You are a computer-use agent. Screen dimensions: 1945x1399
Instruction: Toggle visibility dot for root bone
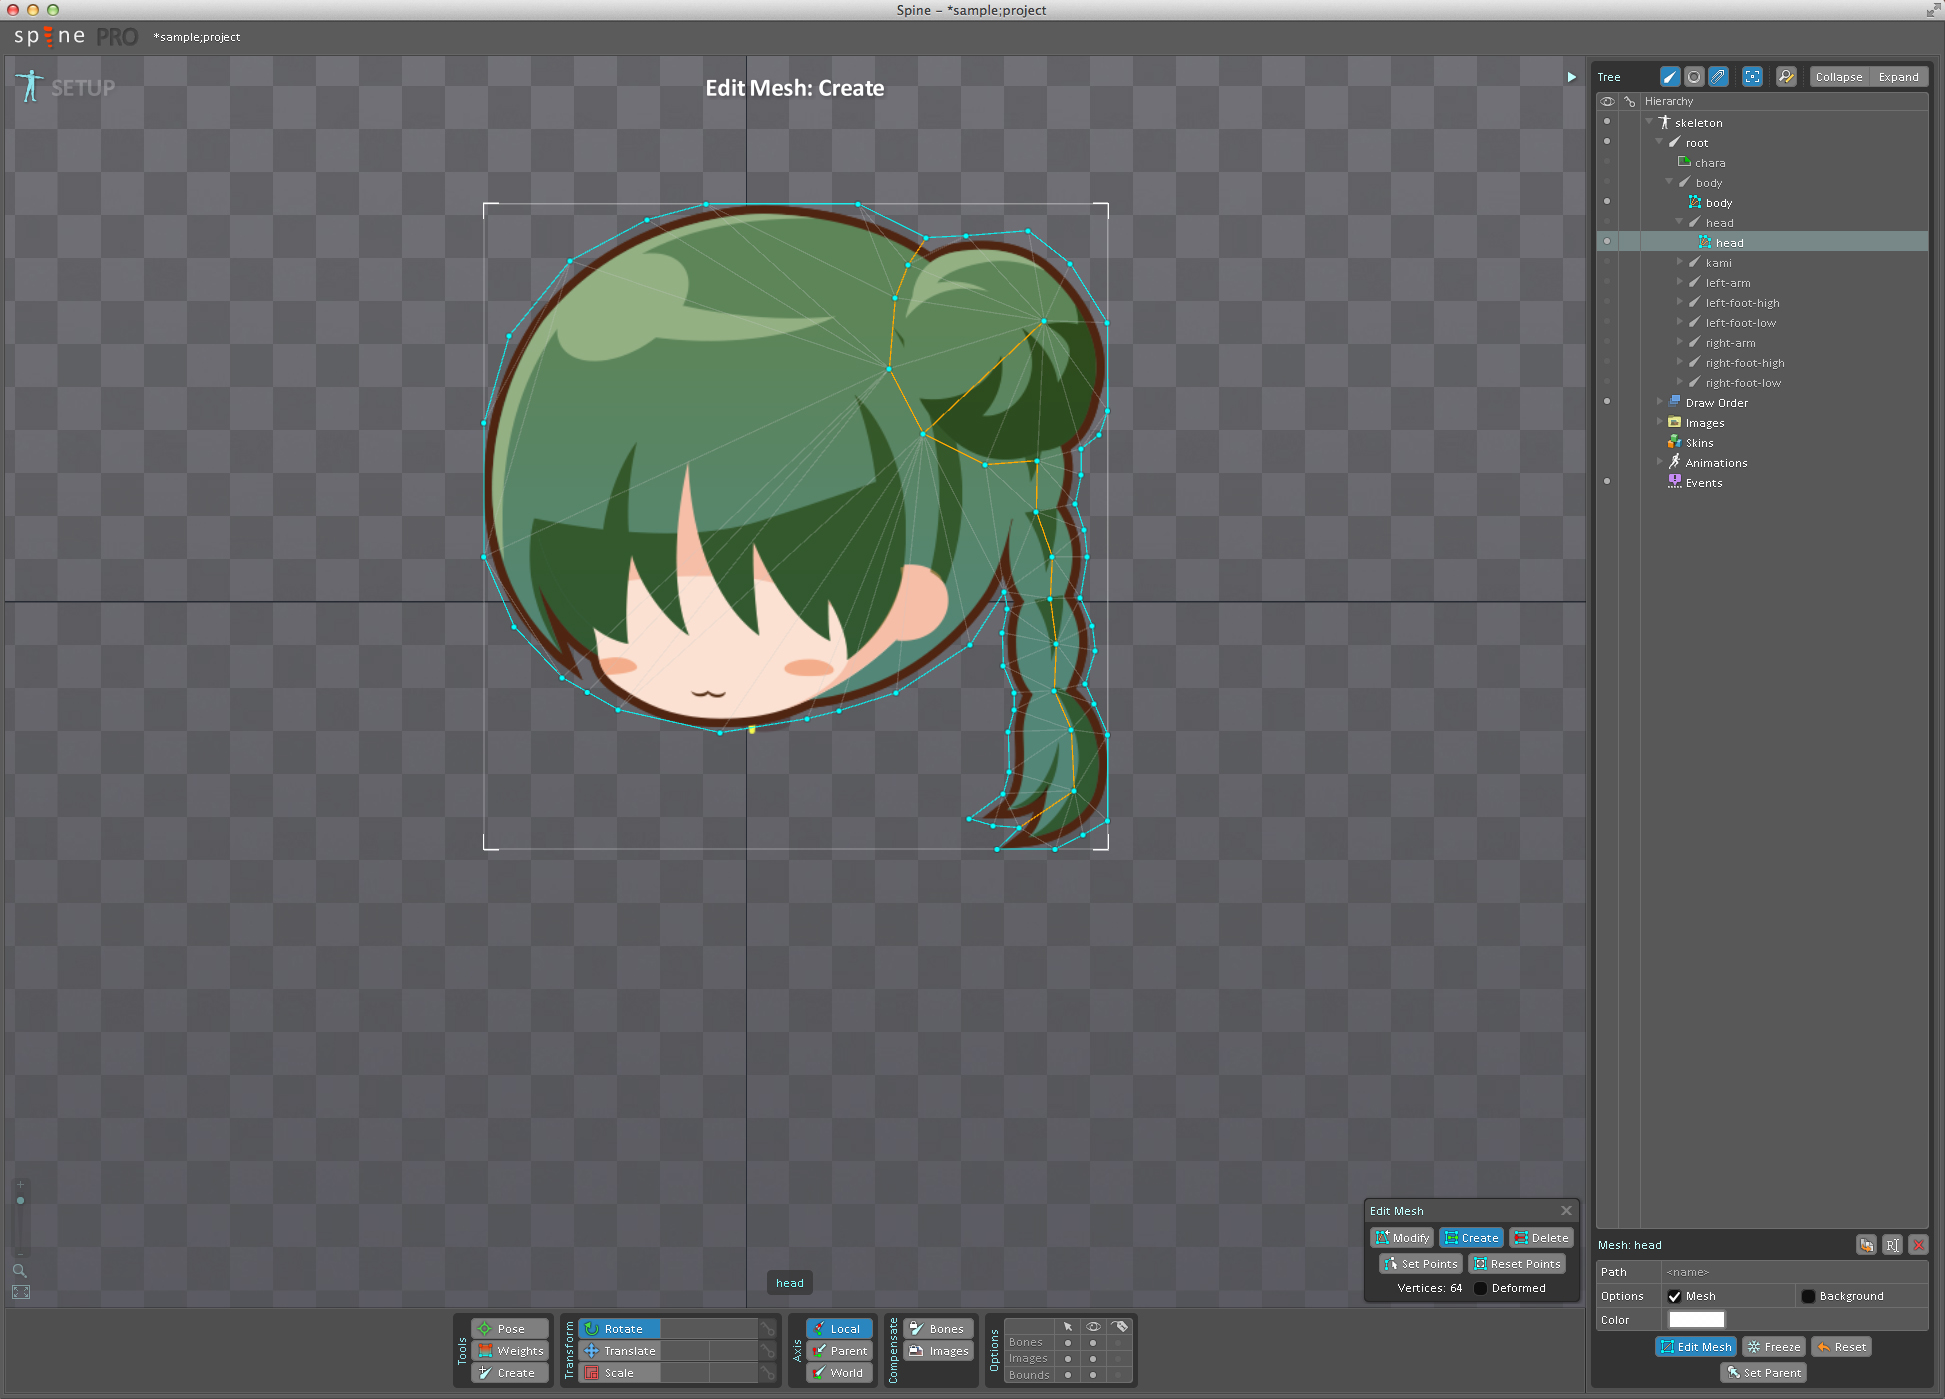coord(1607,142)
